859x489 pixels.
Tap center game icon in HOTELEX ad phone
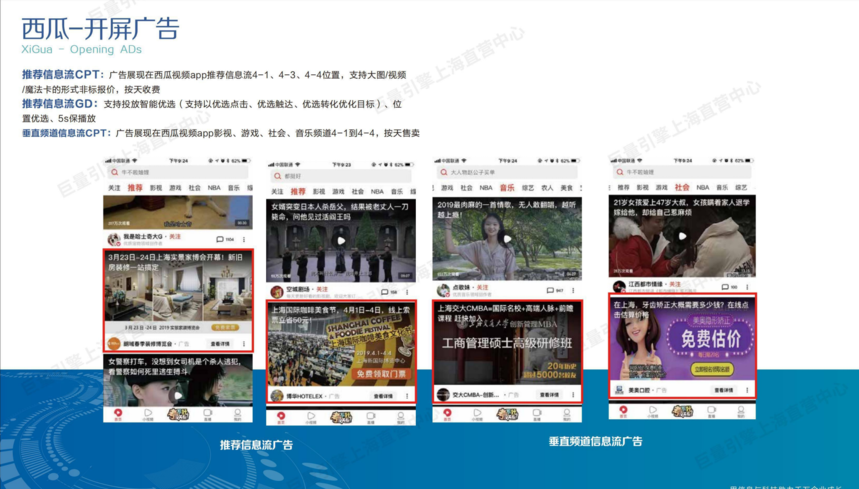pyautogui.click(x=341, y=418)
